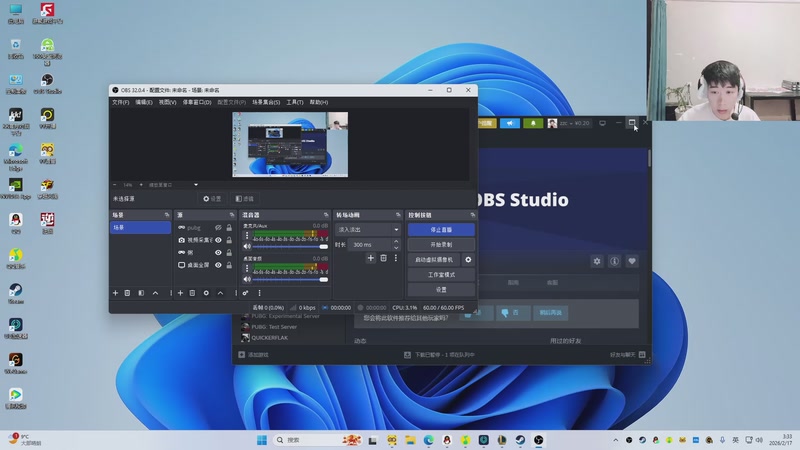
Task: Toggle lock on the 视频采集 source
Action: 229,240
